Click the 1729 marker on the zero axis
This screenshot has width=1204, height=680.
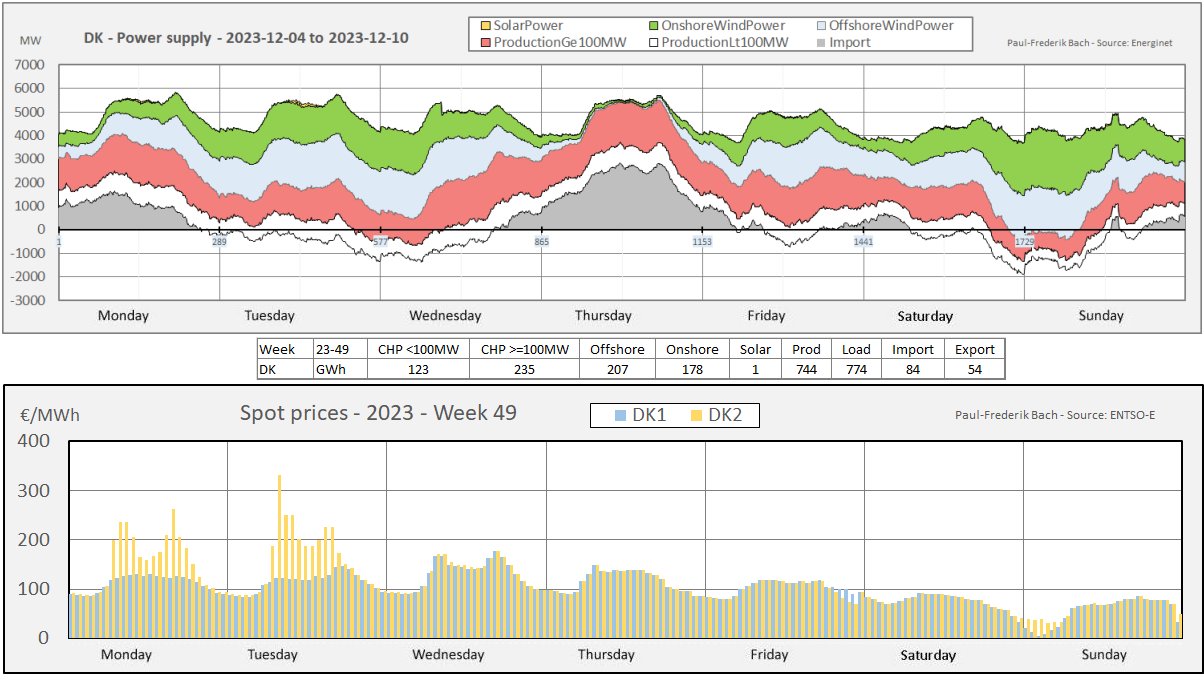(x=1025, y=242)
